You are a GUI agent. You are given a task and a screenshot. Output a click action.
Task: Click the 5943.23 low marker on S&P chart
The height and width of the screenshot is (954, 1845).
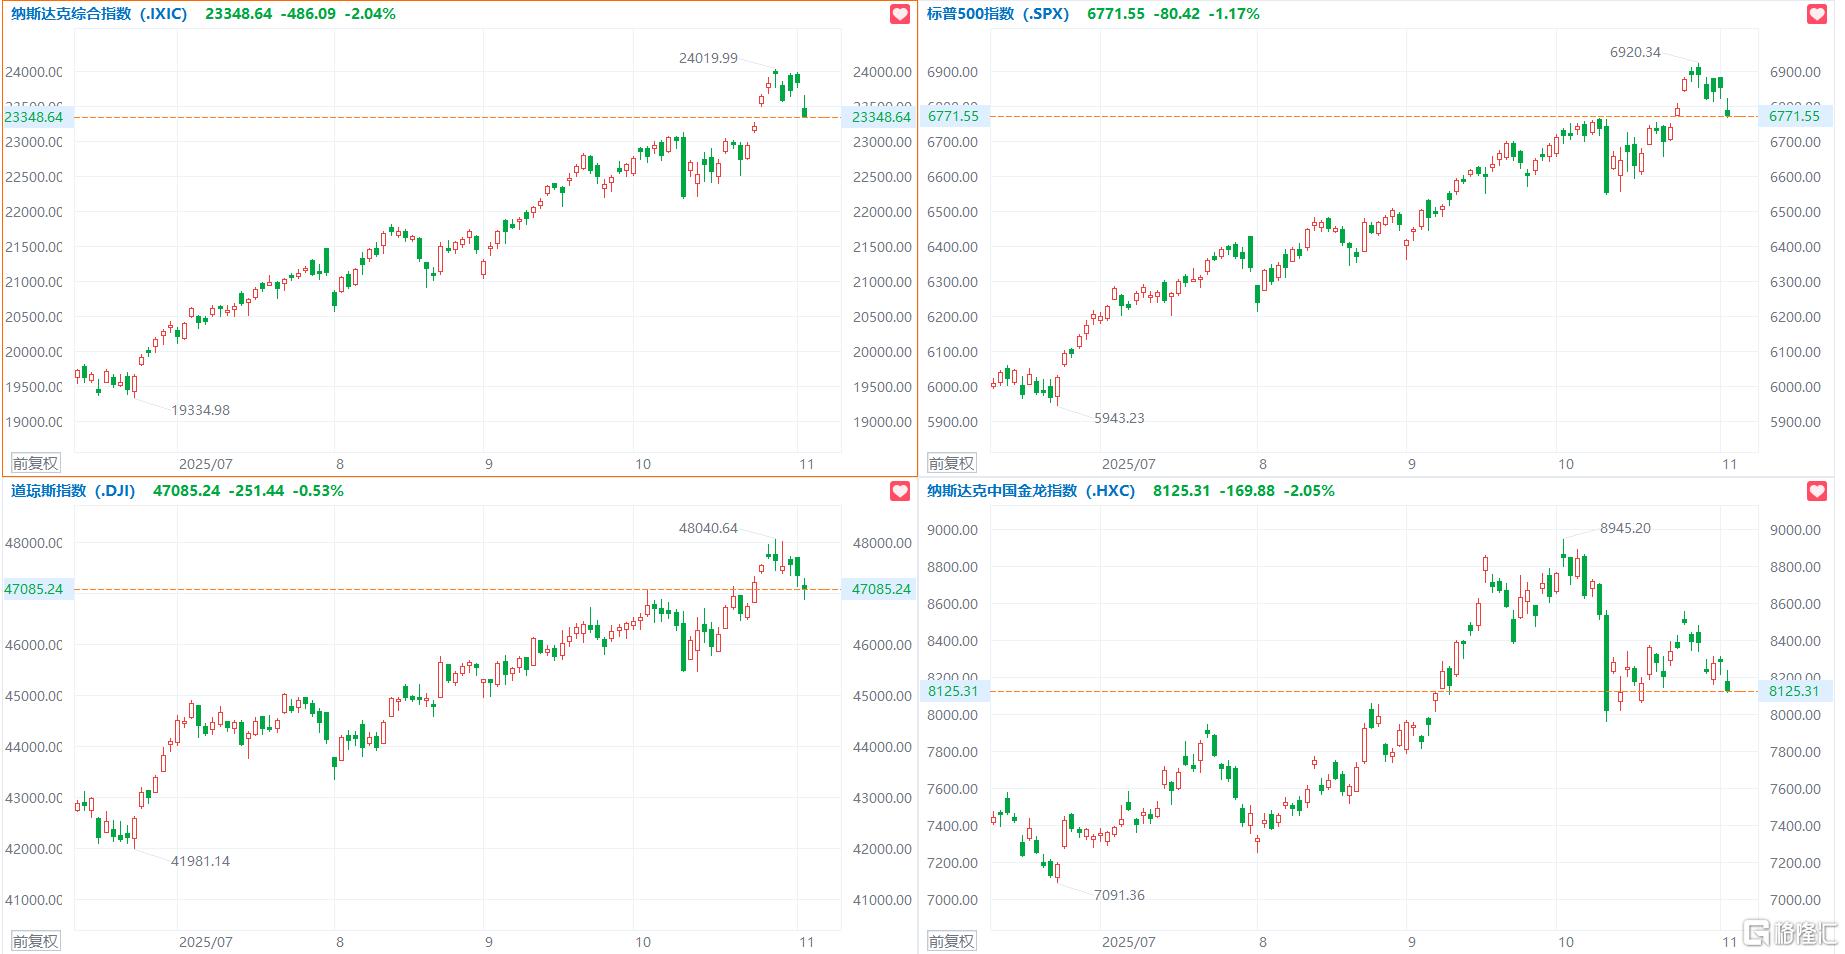coord(1119,418)
